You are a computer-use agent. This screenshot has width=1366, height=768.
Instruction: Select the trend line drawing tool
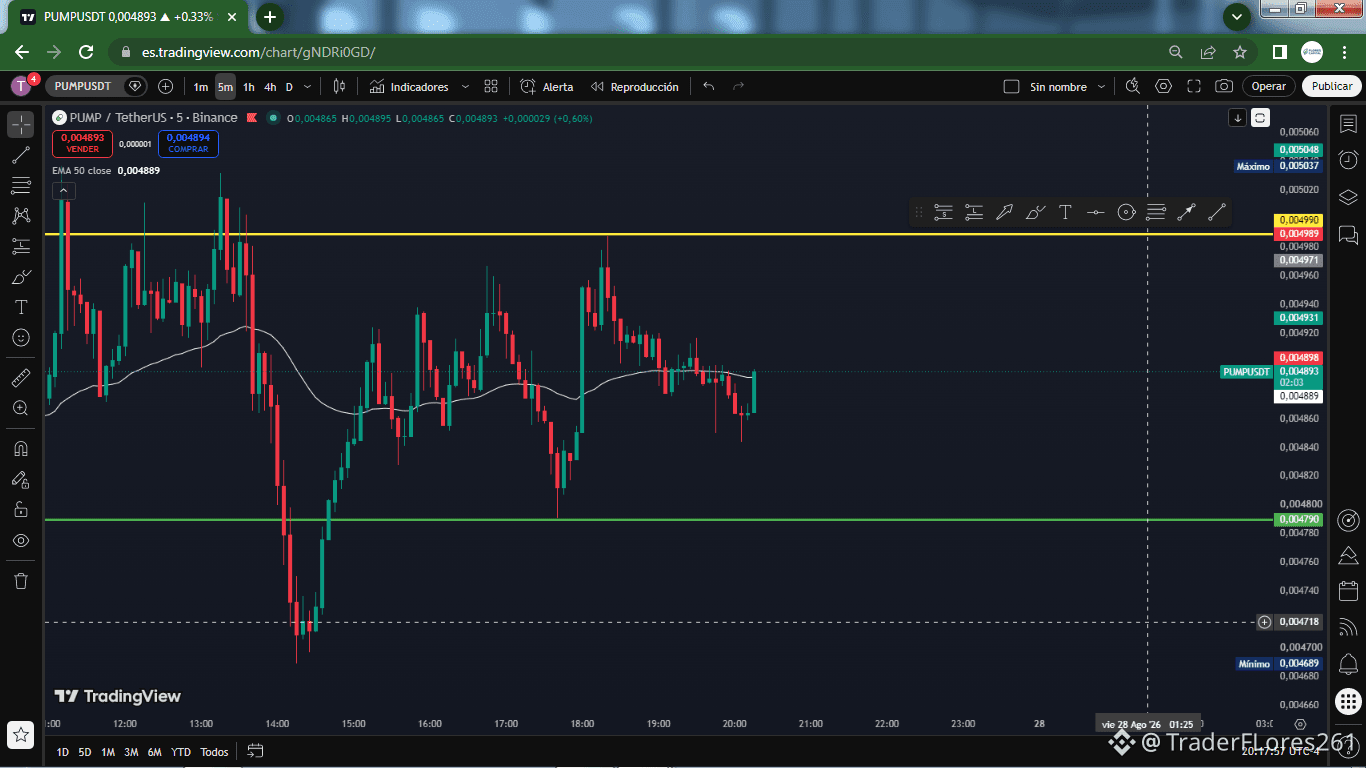21,155
